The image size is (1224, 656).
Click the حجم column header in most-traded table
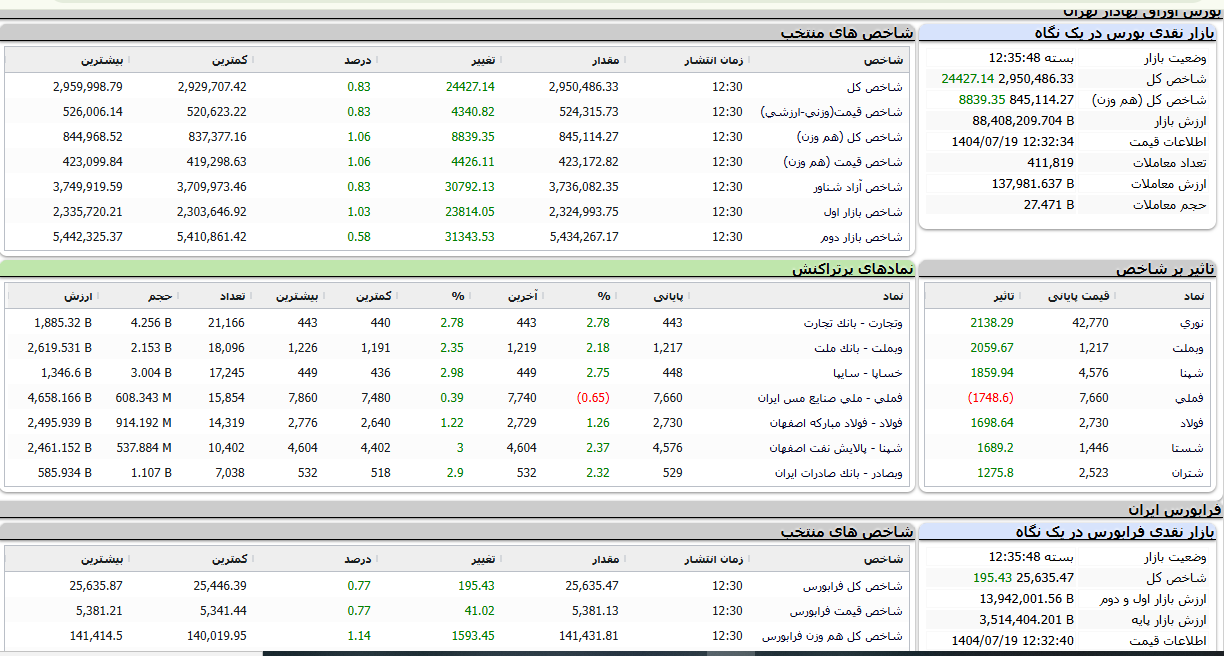tap(161, 296)
